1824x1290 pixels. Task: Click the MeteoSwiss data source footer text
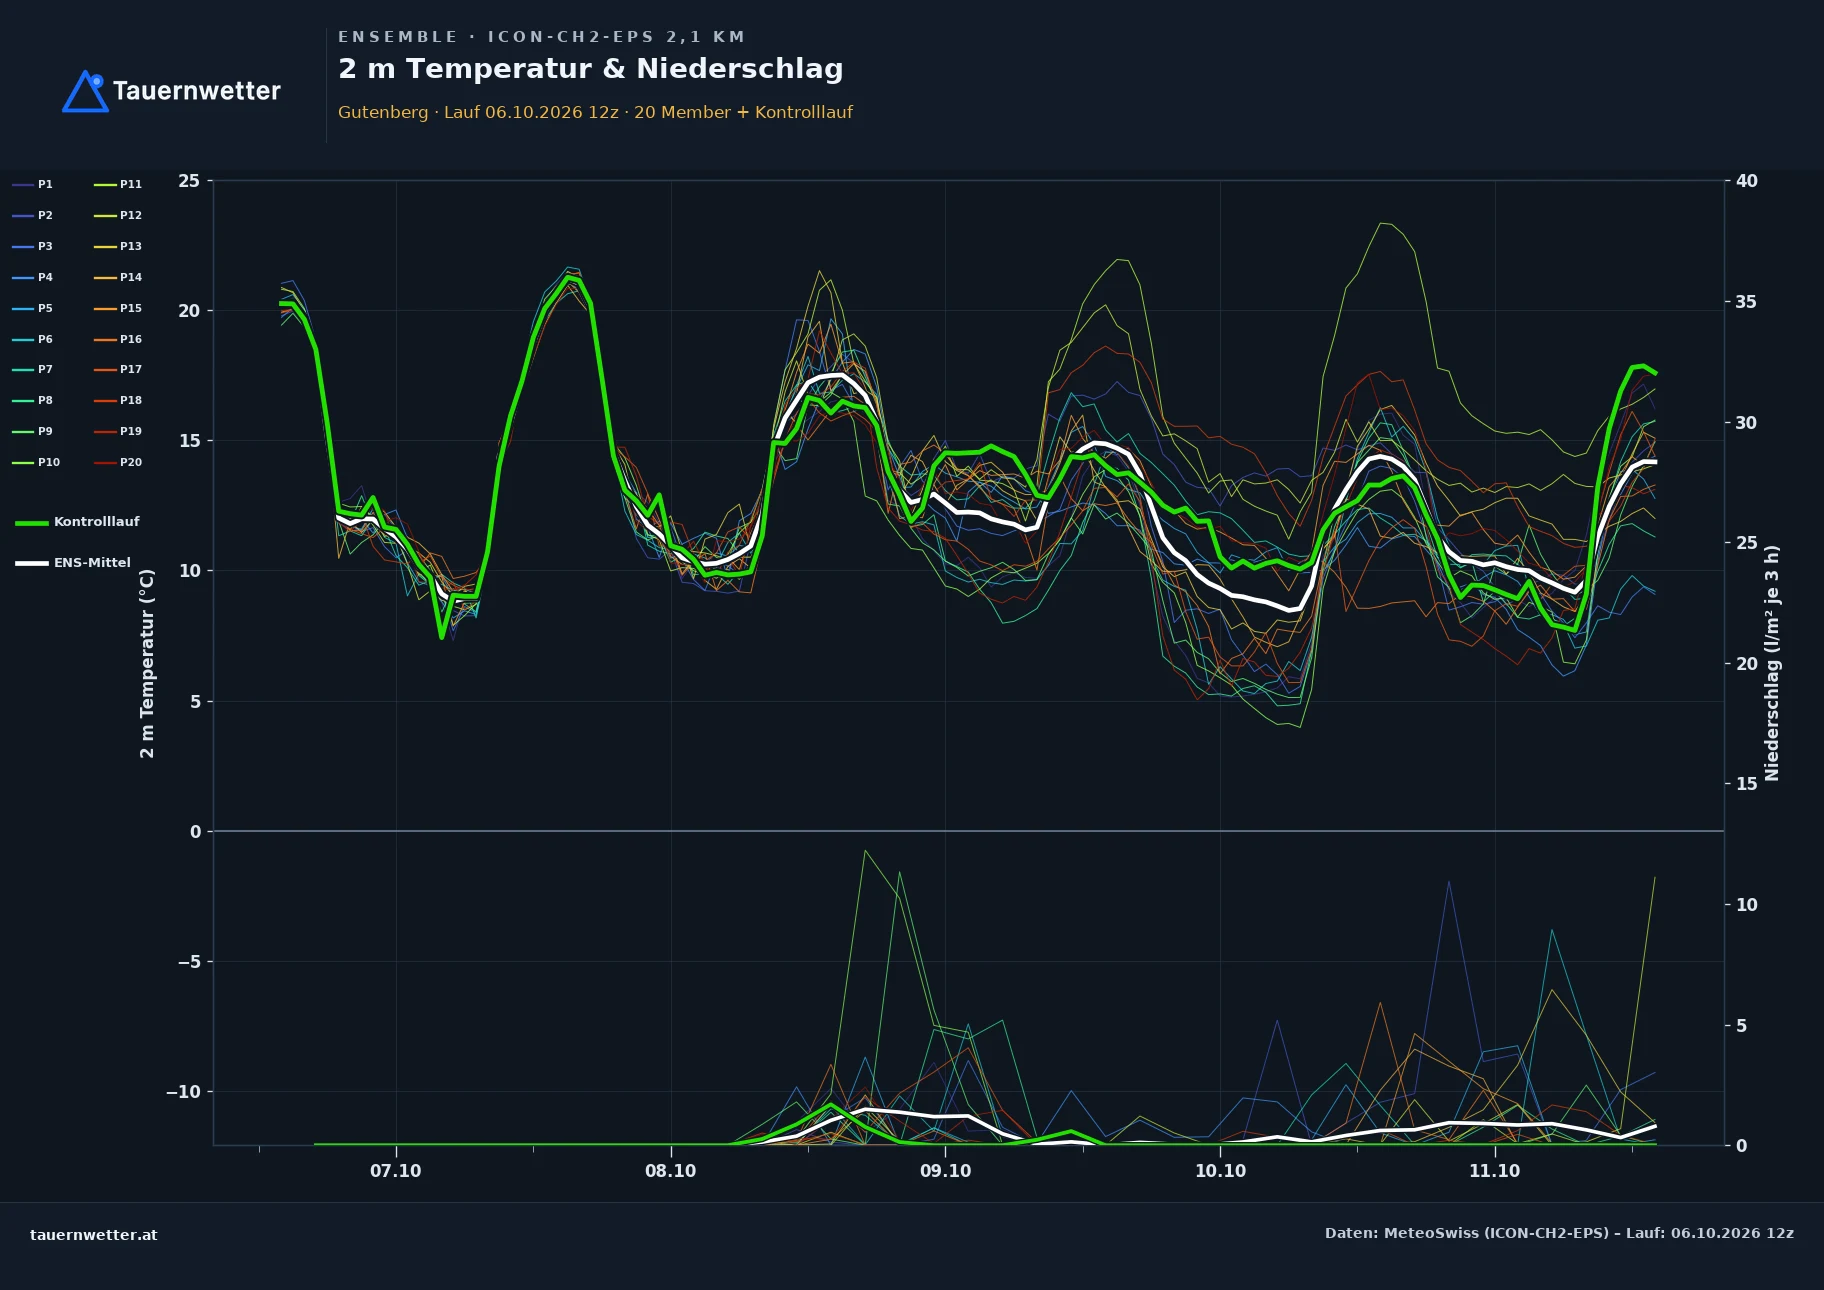(1559, 1233)
